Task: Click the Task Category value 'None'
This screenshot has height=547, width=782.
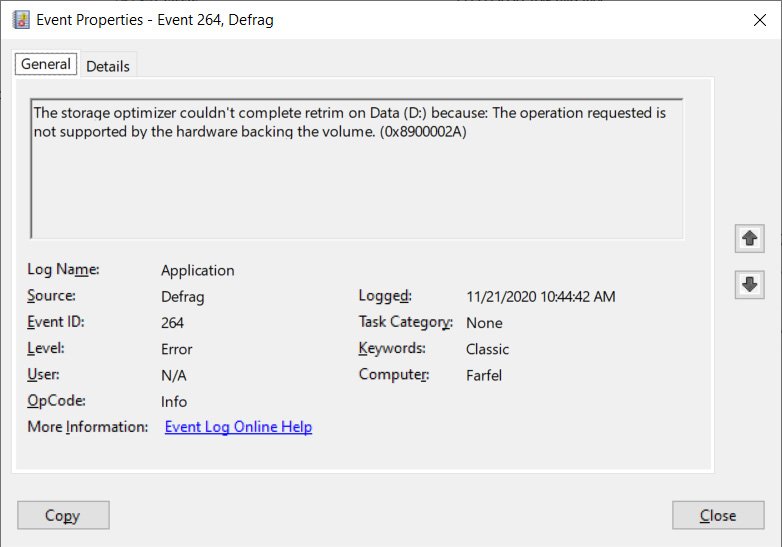Action: 484,323
